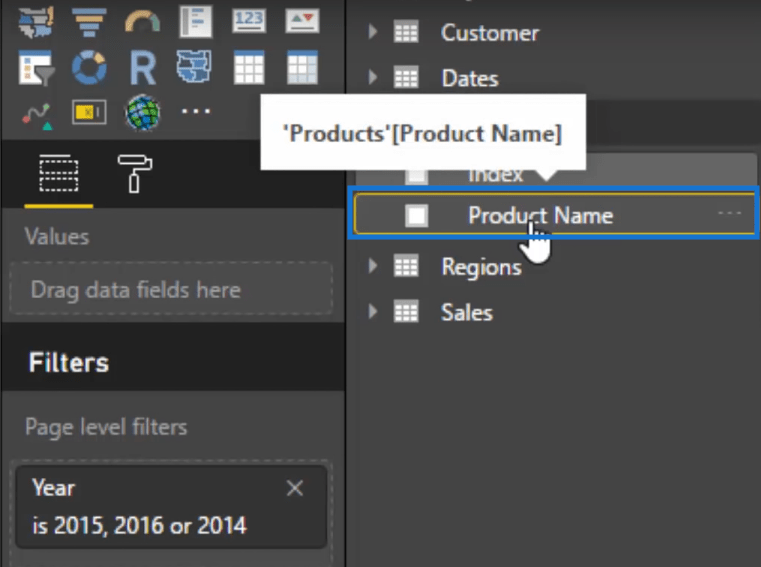
Task: Check the Index field checkbox
Action: tap(416, 177)
